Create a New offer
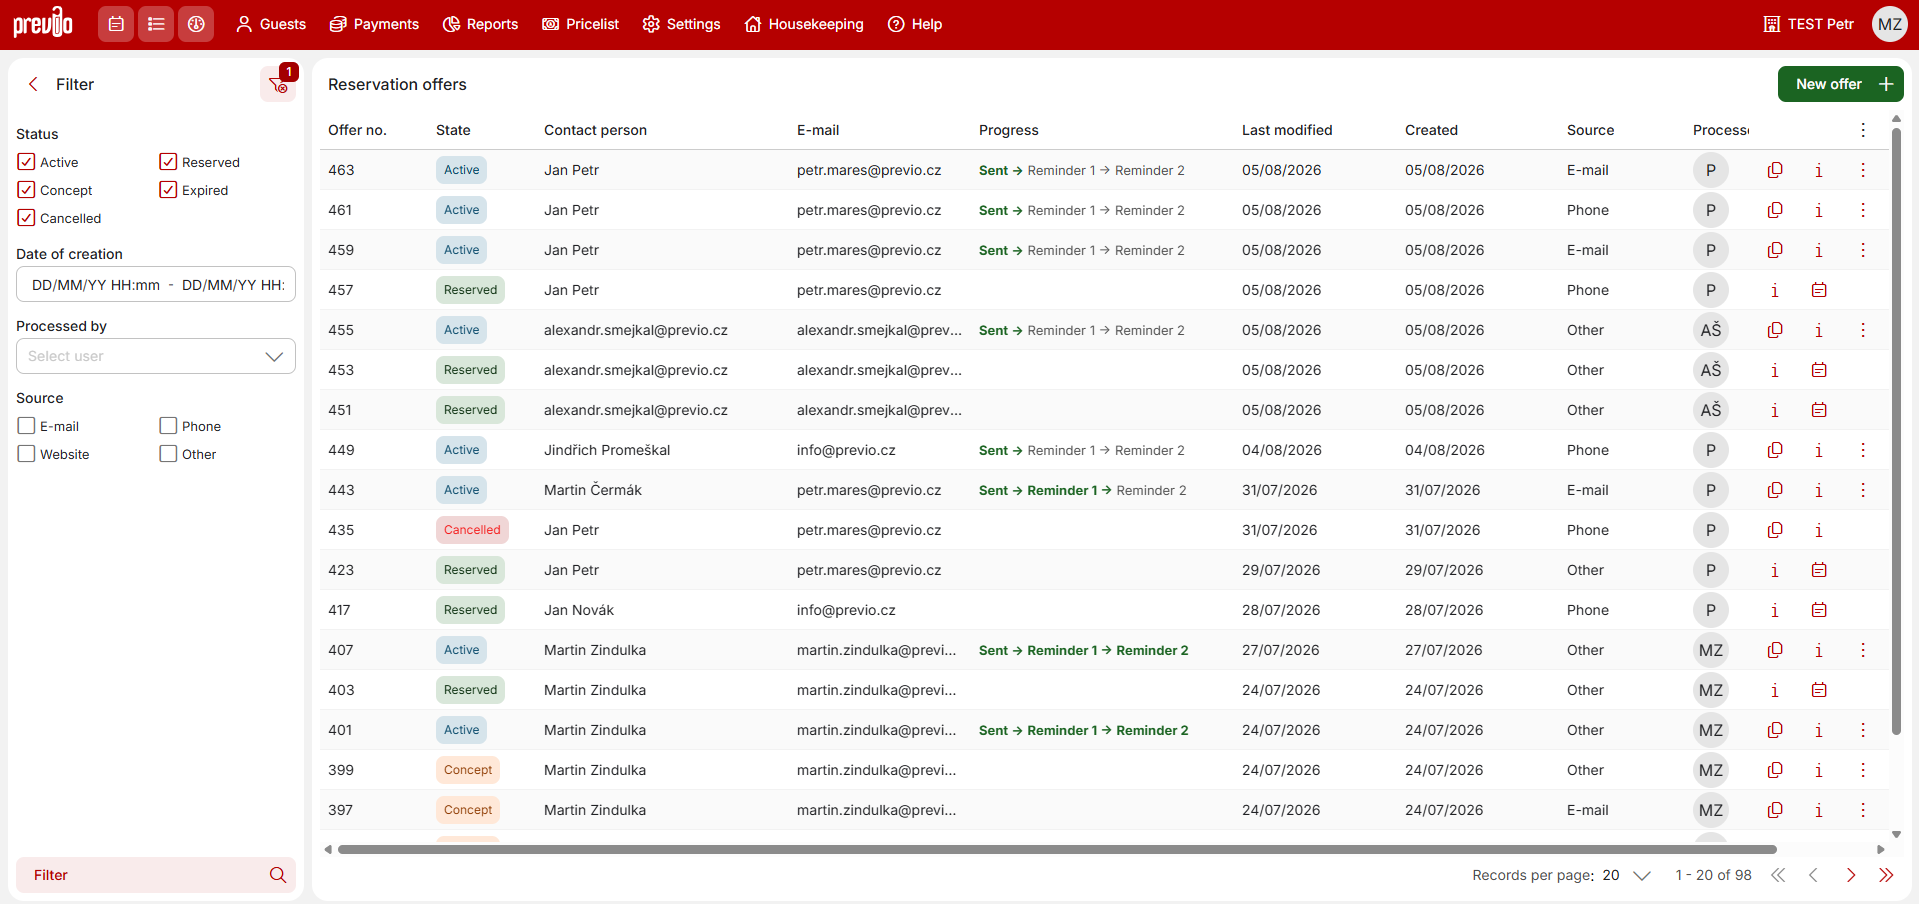This screenshot has height=904, width=1919. point(1840,84)
